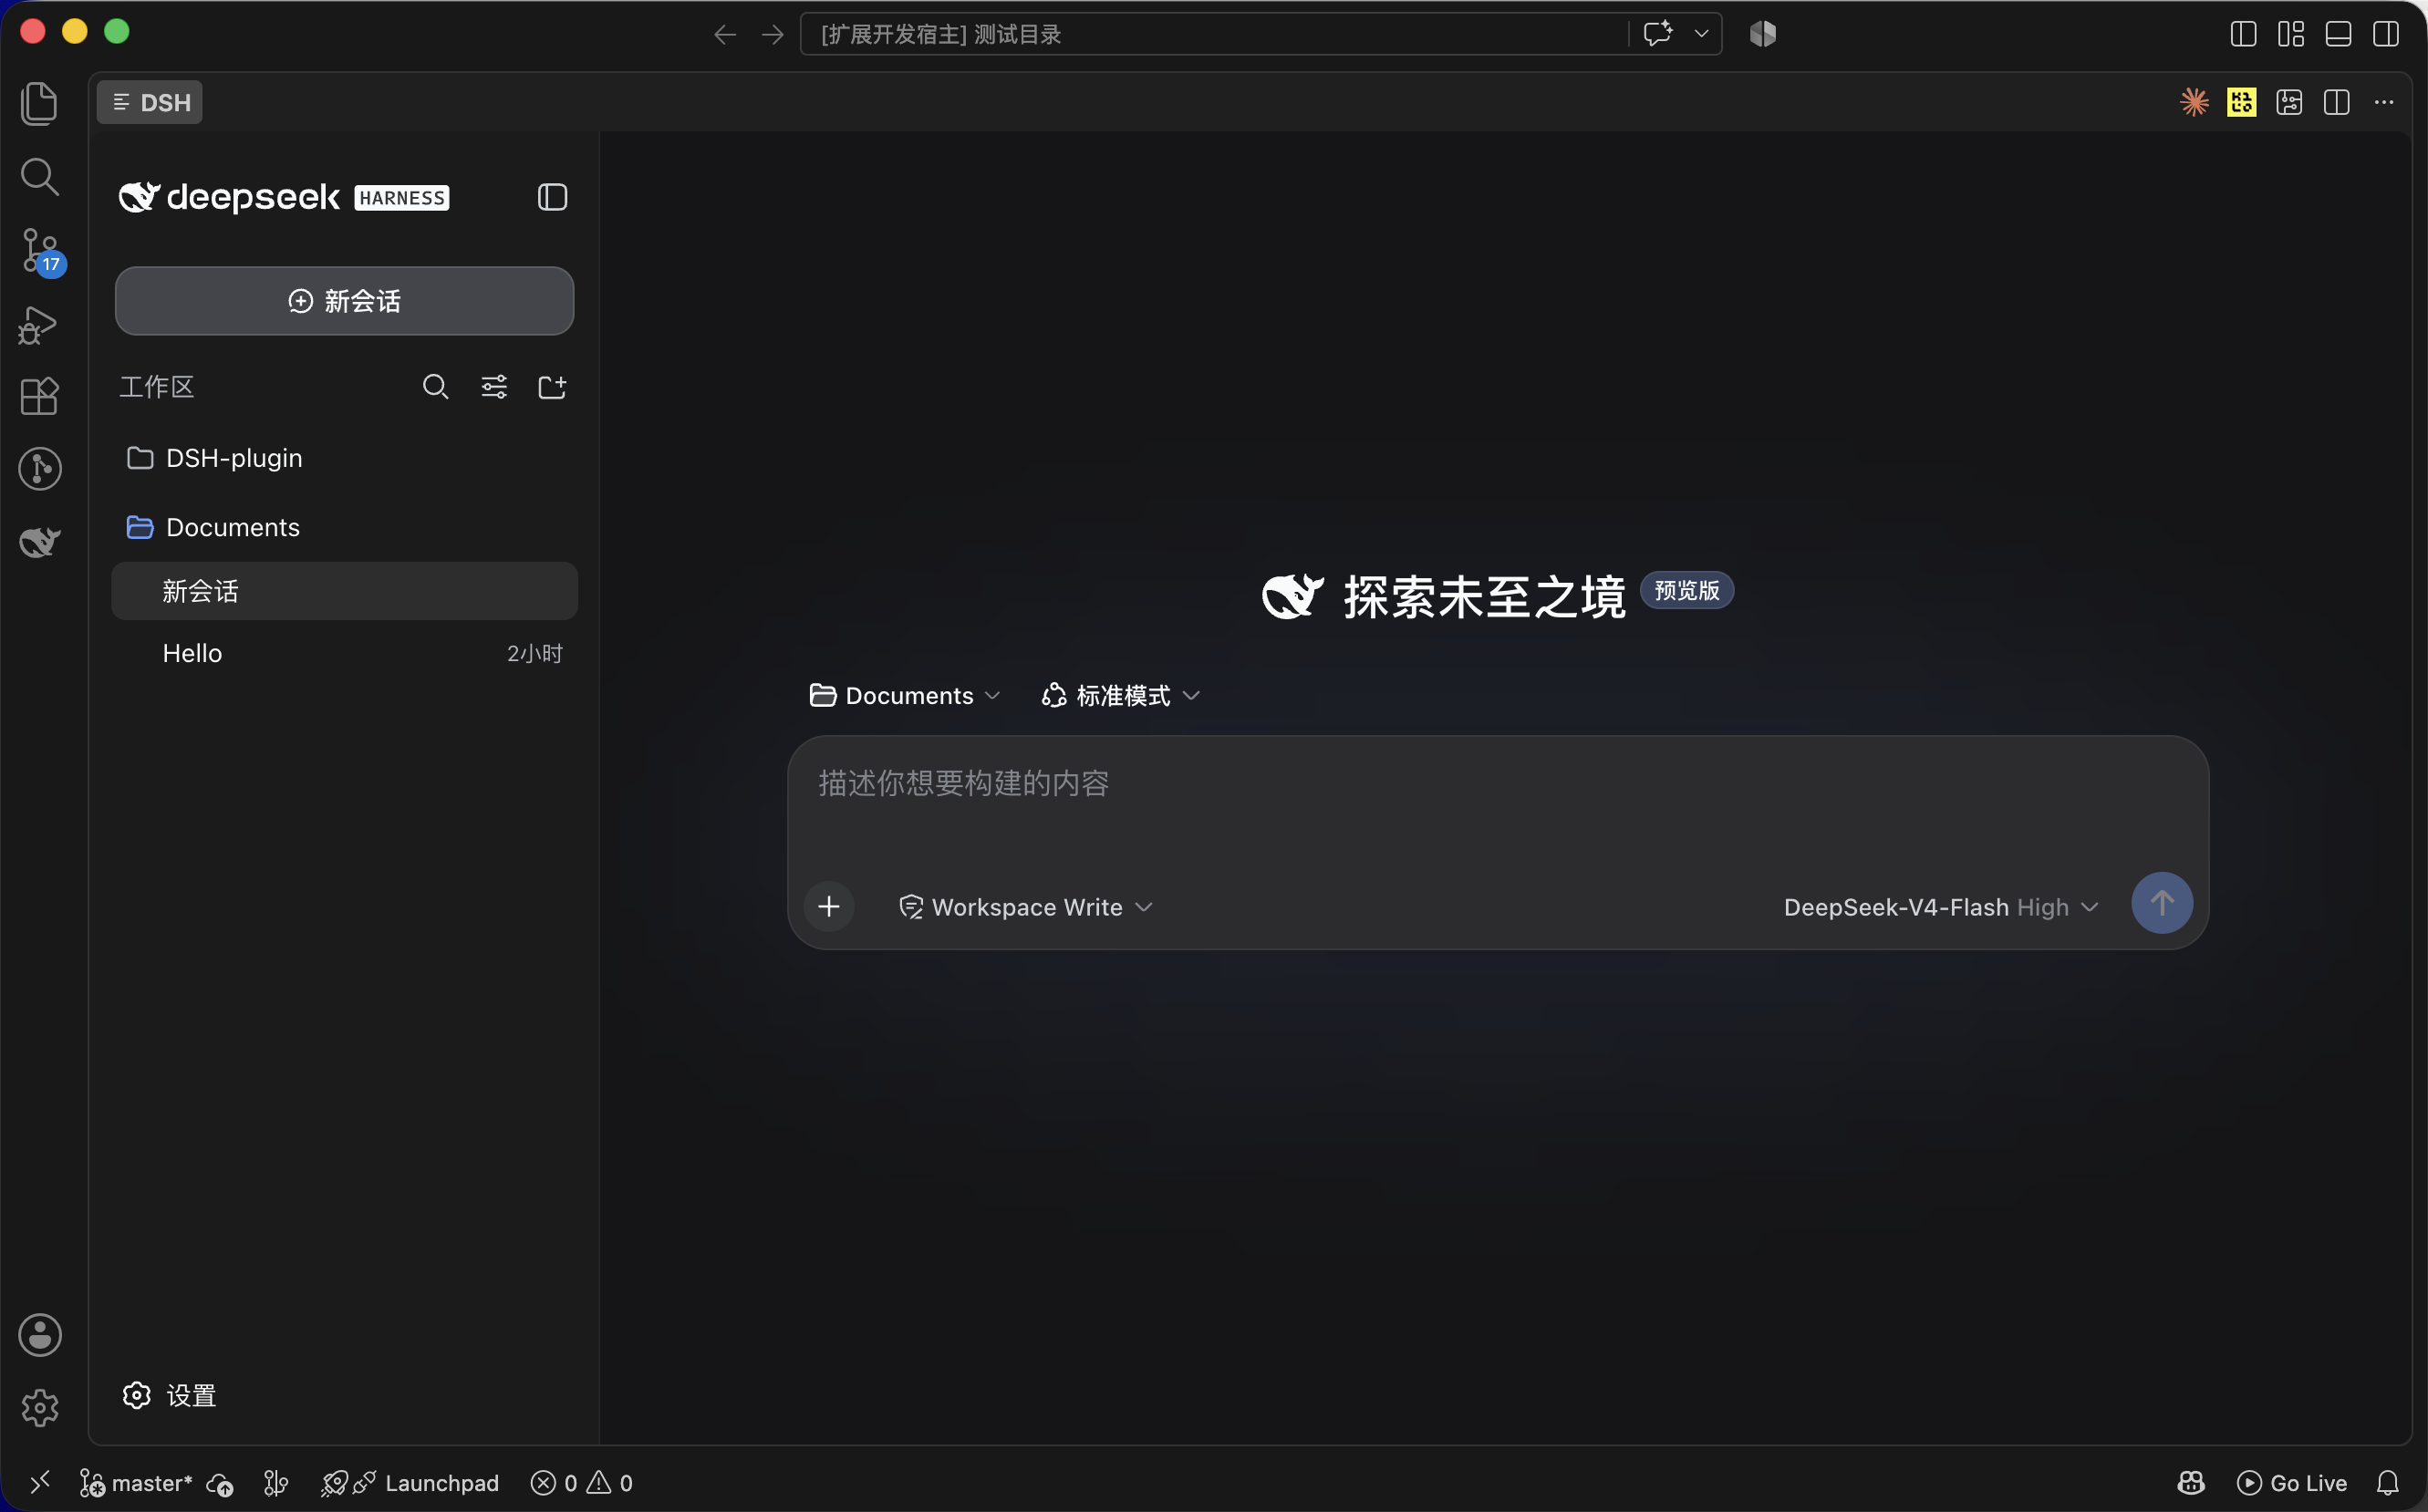Collapse the Documents workspace folder
Image resolution: width=2428 pixels, height=1512 pixels.
coord(344,527)
